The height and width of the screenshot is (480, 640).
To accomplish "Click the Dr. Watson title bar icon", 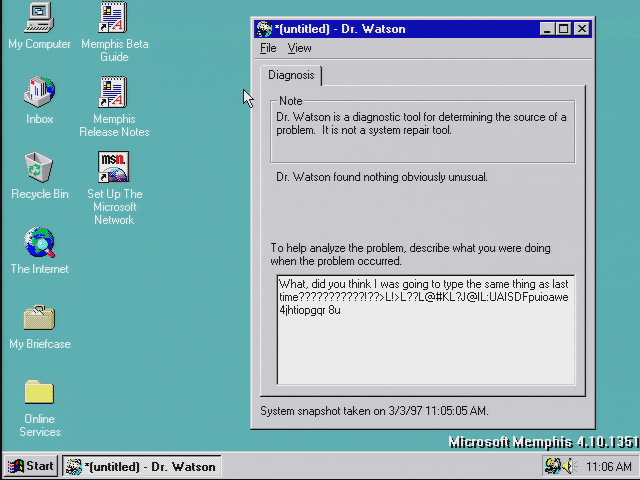I will (264, 29).
